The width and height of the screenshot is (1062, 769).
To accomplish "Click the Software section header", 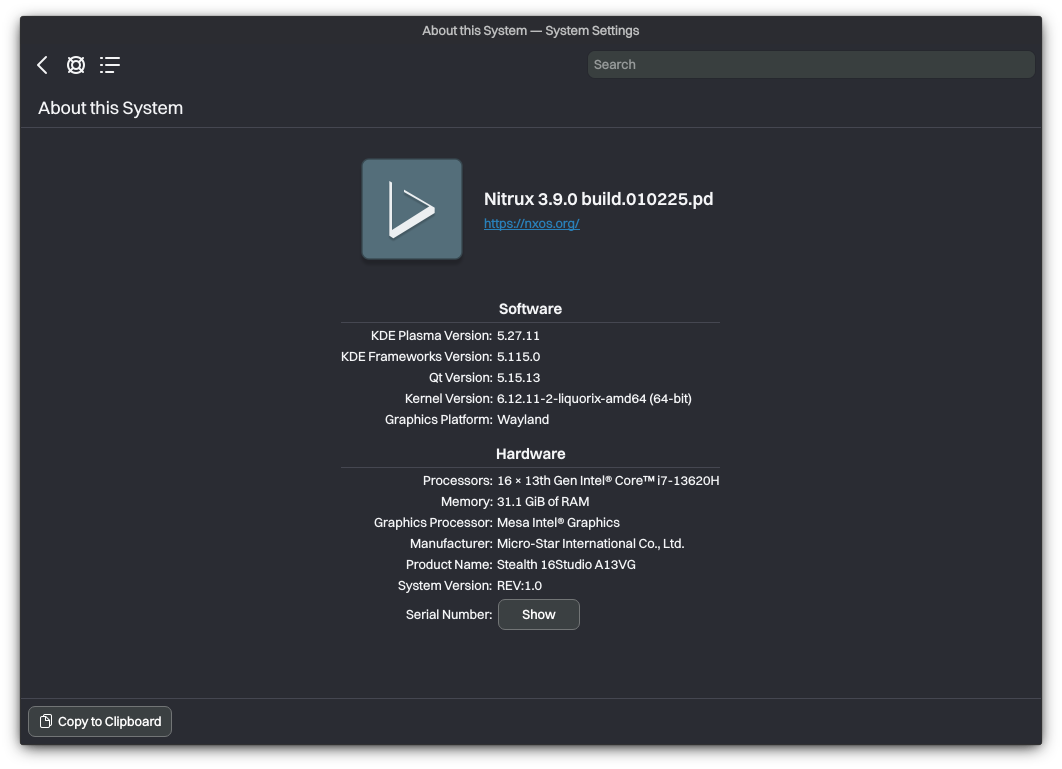I will pos(530,309).
